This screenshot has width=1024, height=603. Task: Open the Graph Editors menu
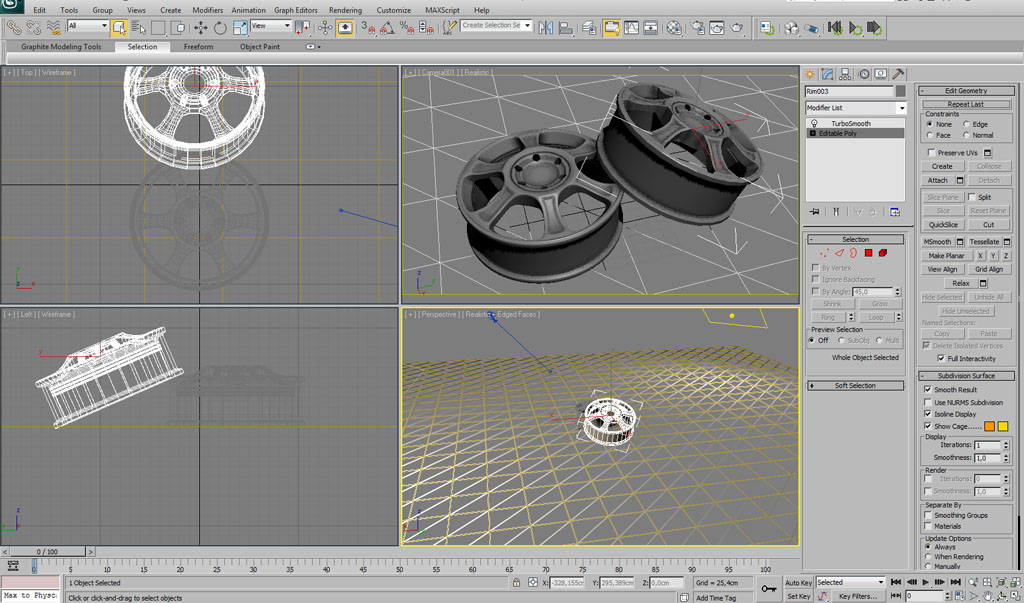(x=296, y=10)
